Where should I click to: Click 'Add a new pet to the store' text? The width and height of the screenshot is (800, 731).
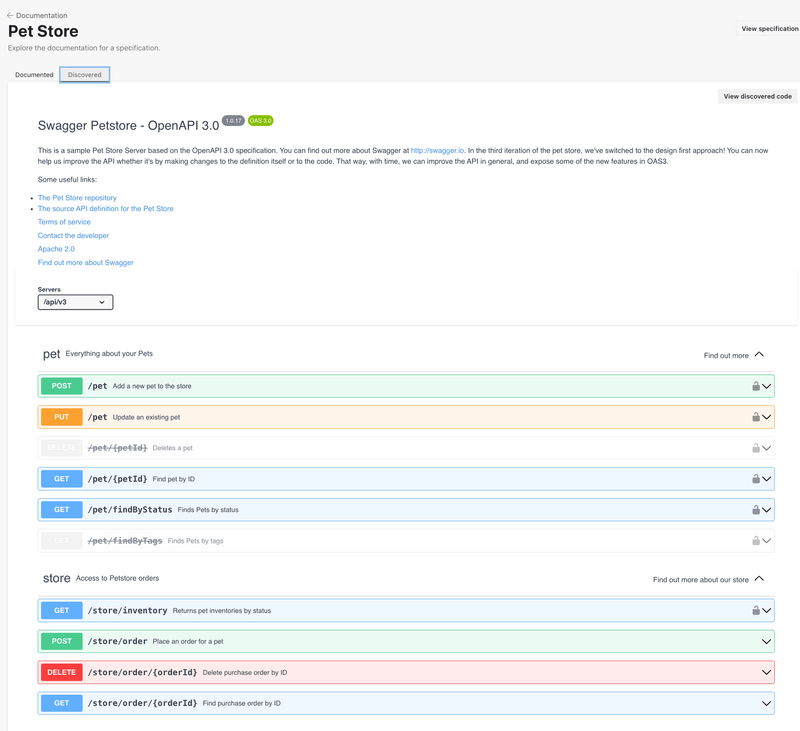tap(152, 386)
